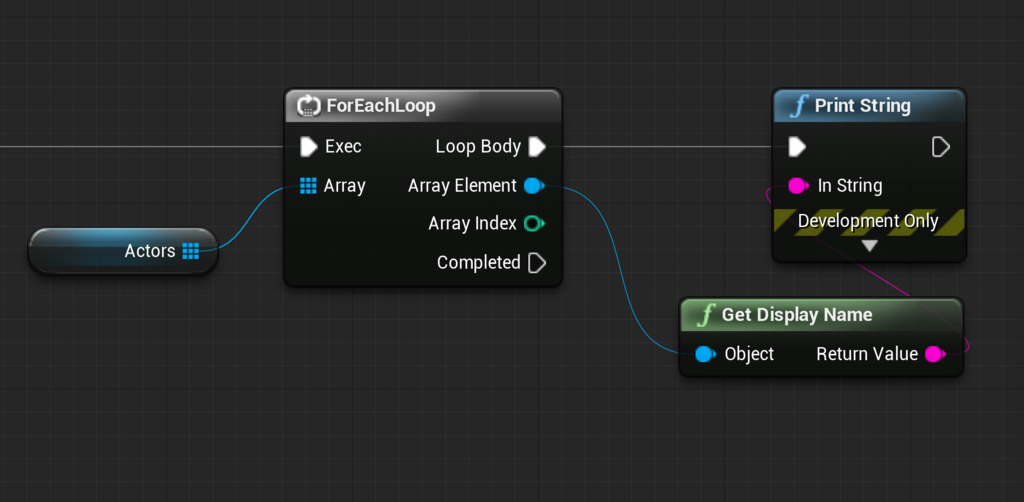Click the Return Value output pin
The width and height of the screenshot is (1024, 502).
click(935, 354)
